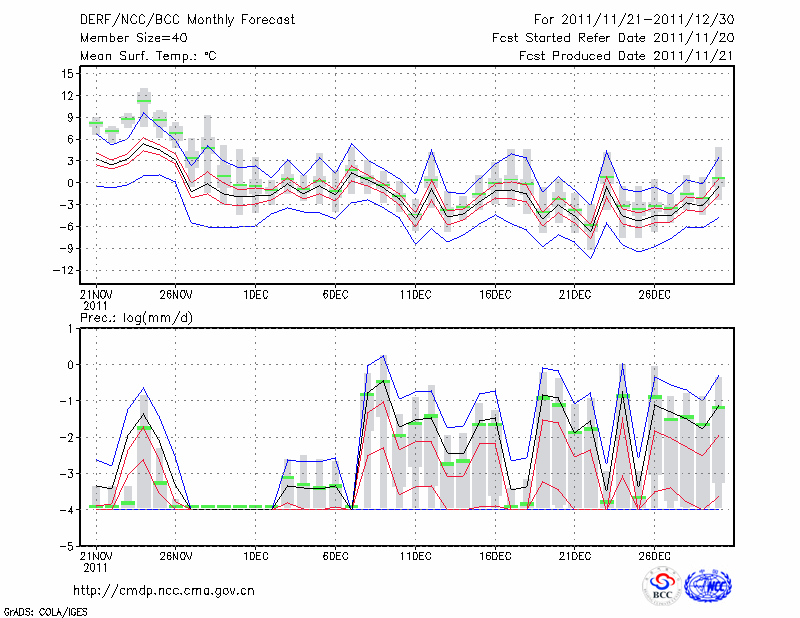Click 6DEC tick on precipitation chart axis

tap(334, 555)
